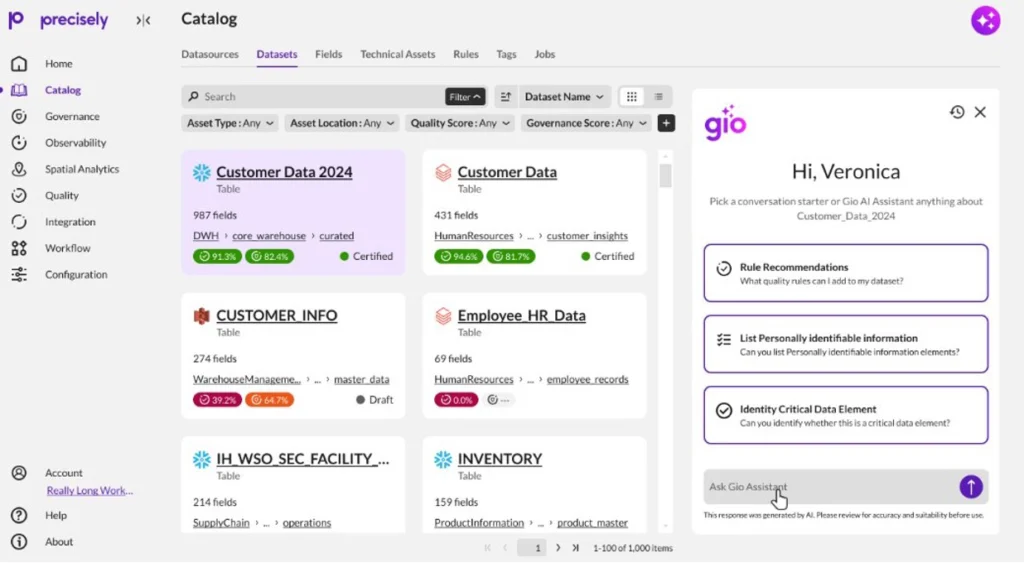1024x563 pixels.
Task: Open Dataset Name sort dropdown
Action: (564, 97)
